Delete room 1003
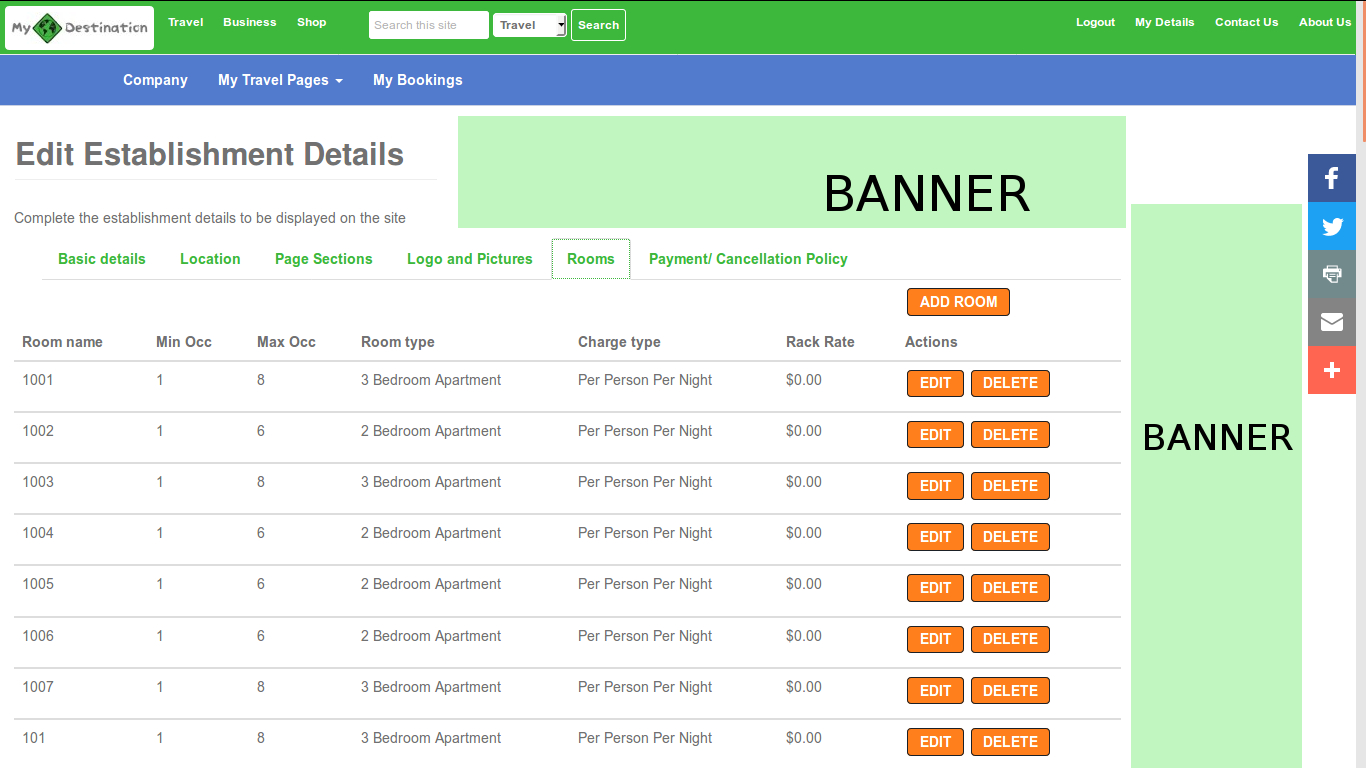 pyautogui.click(x=1010, y=486)
